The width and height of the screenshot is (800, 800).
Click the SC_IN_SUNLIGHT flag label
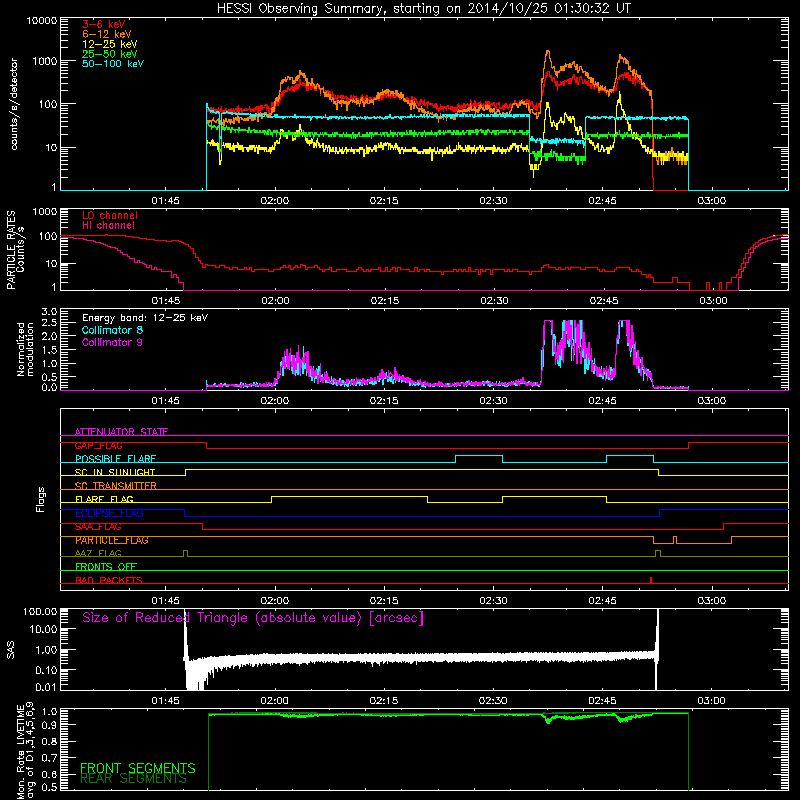(115, 472)
